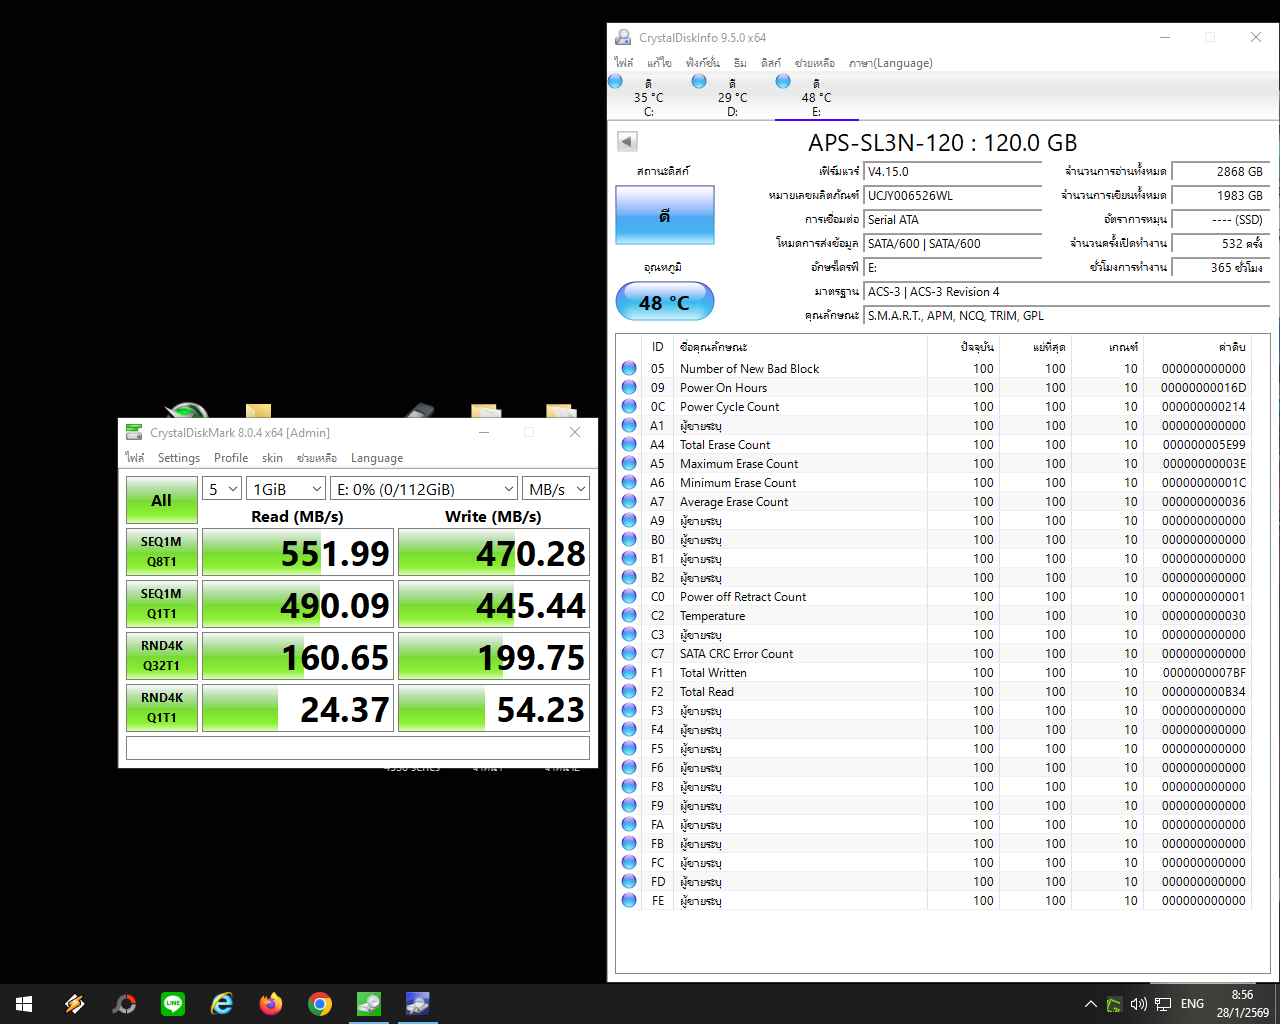This screenshot has height=1024, width=1280.
Task: Start the SEQ1M Q8T1 test
Action: pyautogui.click(x=161, y=552)
